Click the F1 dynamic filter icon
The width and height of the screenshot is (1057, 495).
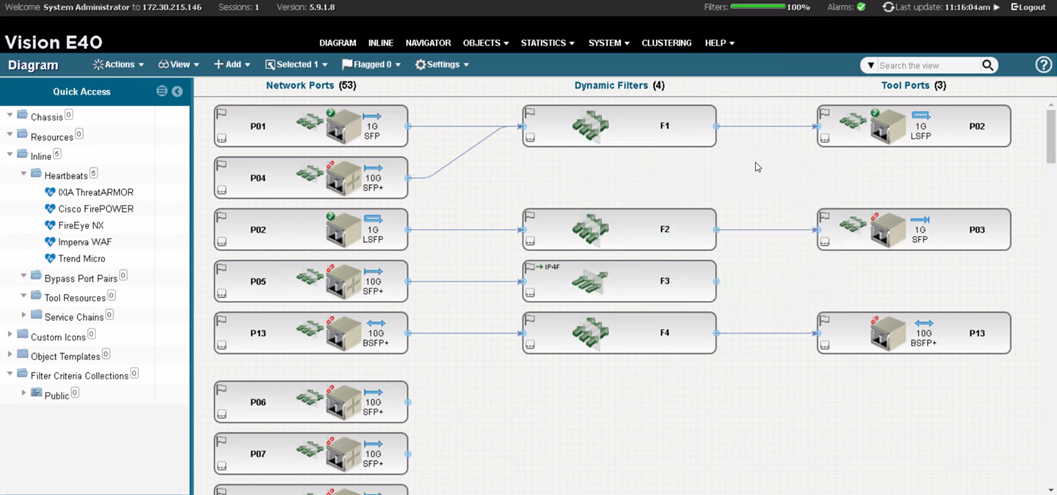click(590, 126)
